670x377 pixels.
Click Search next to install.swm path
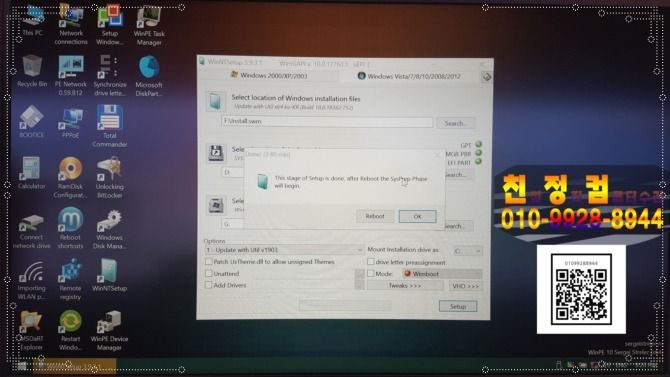[x=455, y=123]
